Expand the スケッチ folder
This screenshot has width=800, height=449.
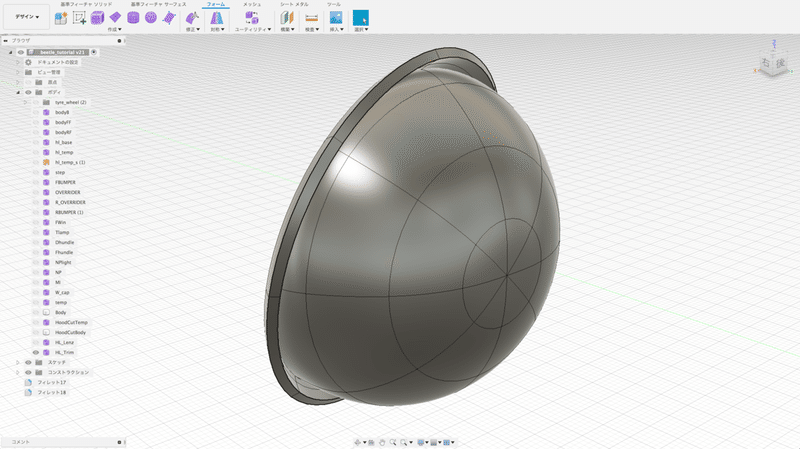18,362
